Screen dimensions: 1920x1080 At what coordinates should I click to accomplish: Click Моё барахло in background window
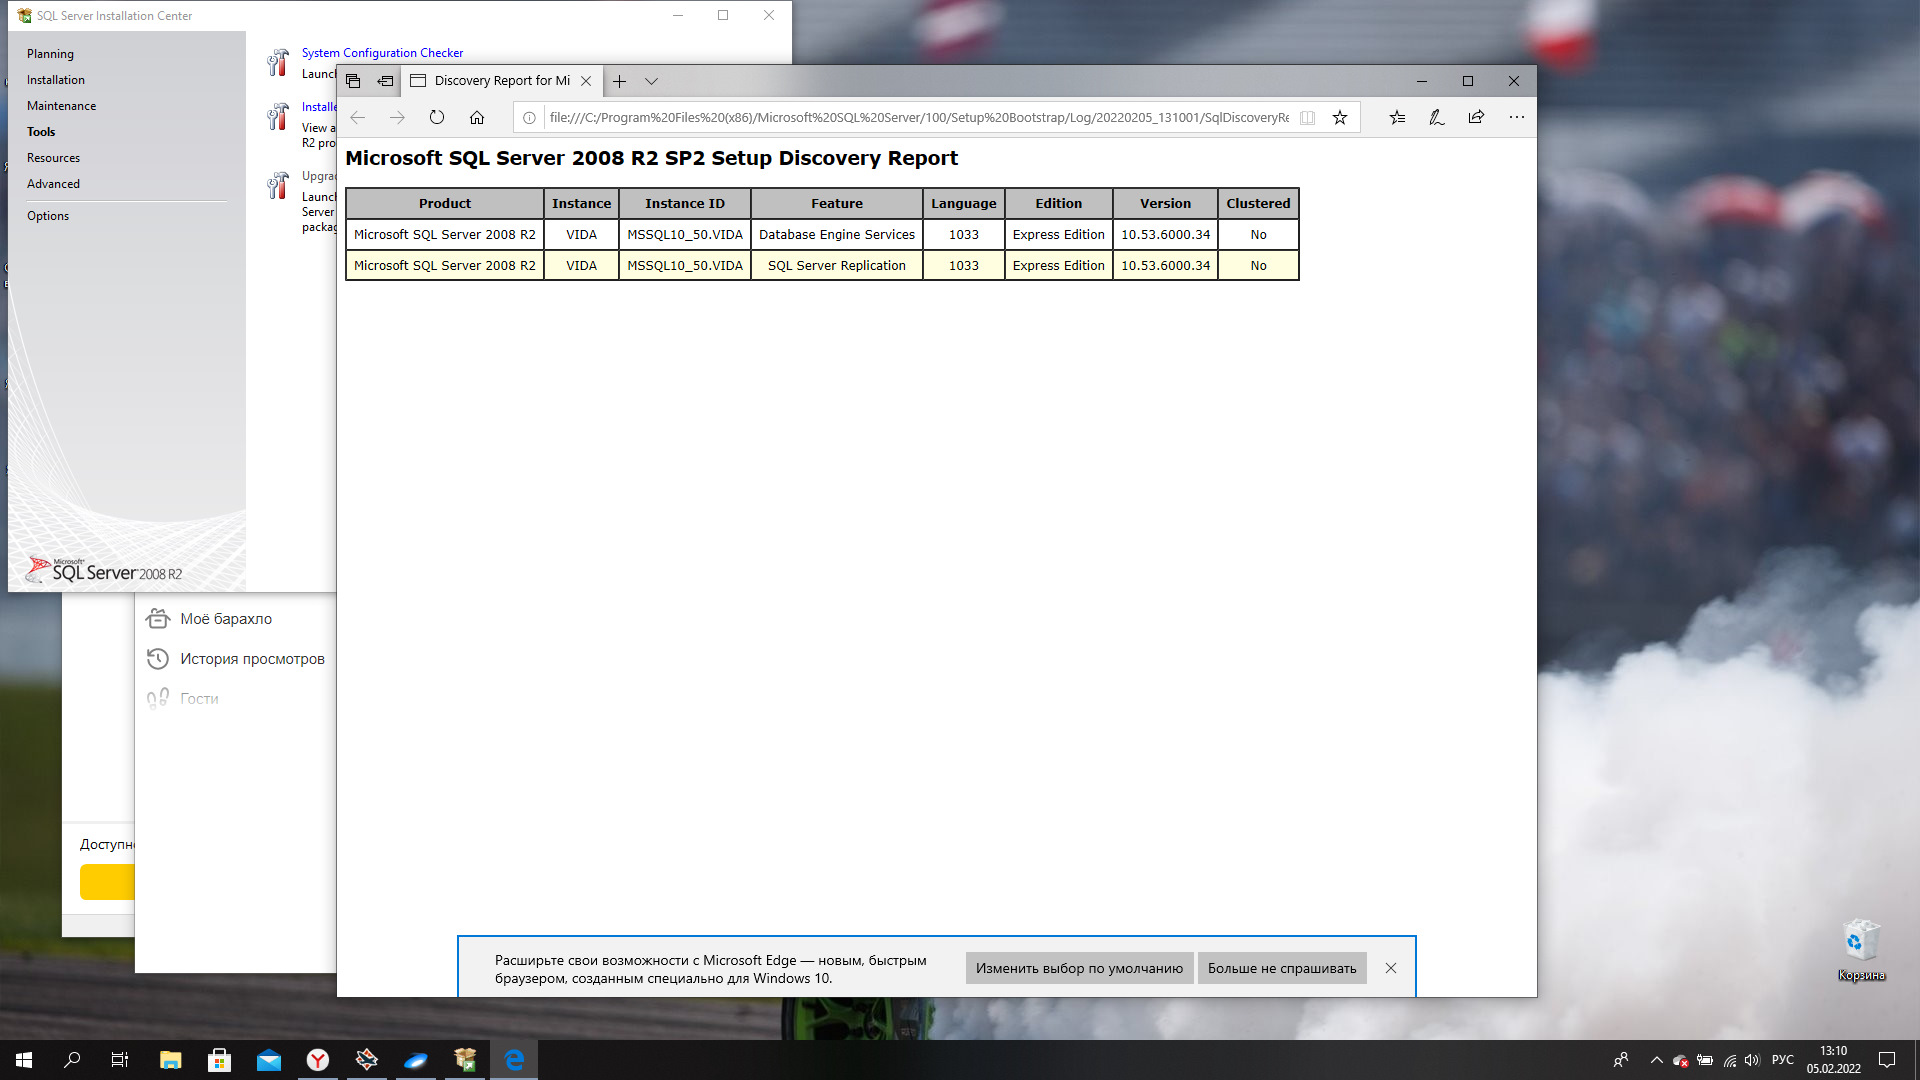tap(226, 619)
